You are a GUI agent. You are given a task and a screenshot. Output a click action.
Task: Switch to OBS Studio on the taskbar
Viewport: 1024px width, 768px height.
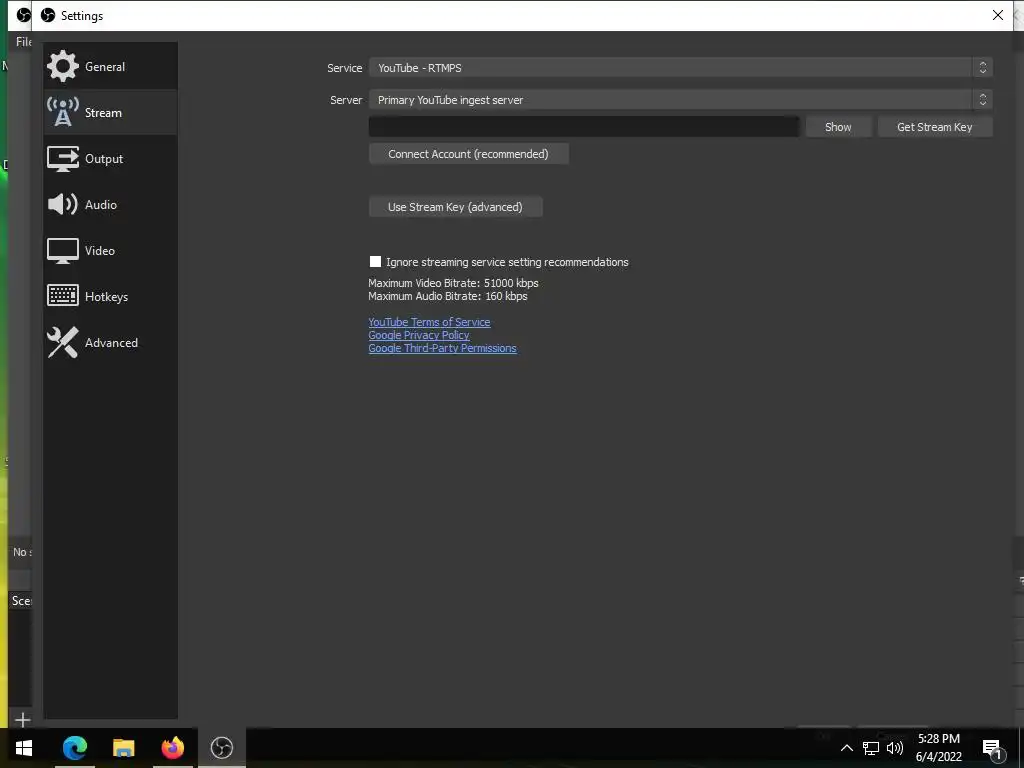(x=221, y=748)
